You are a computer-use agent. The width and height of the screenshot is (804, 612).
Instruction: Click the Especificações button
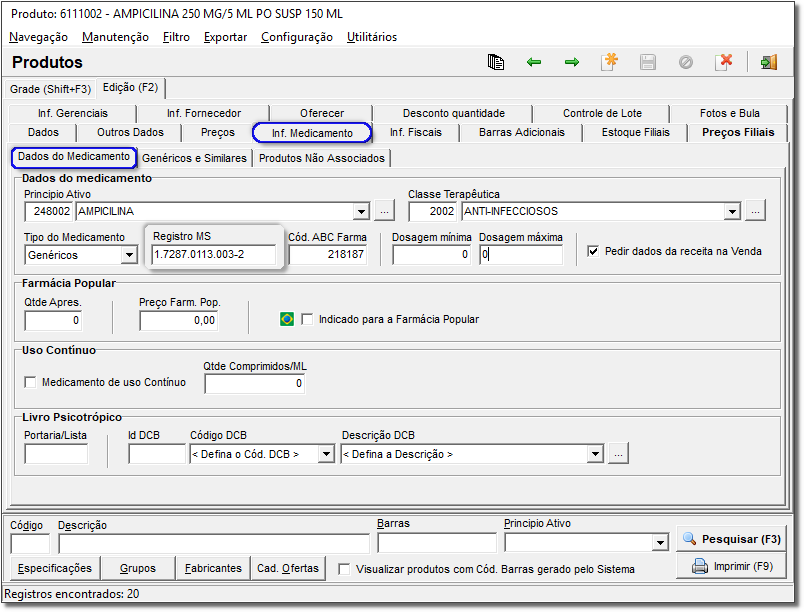[55, 568]
